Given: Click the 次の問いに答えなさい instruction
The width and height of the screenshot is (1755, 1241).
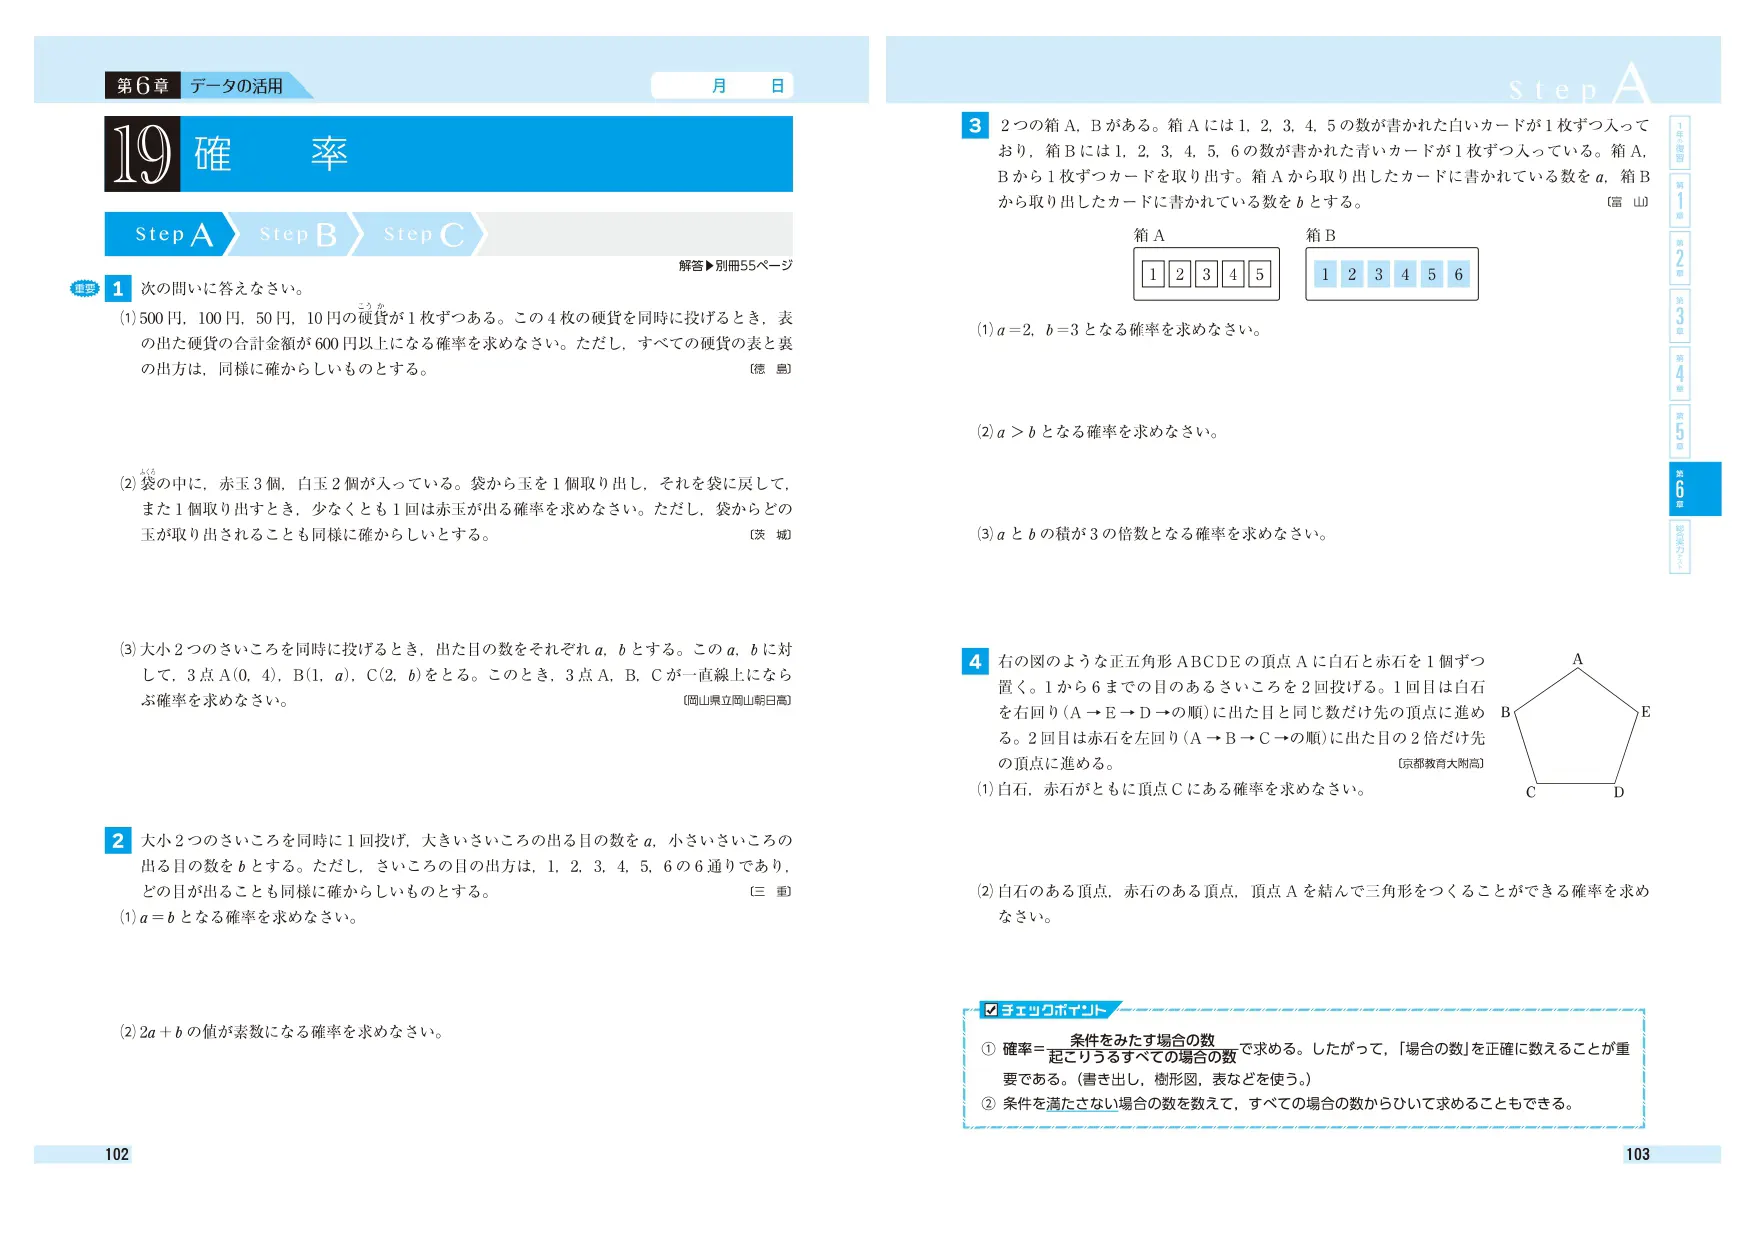Looking at the screenshot, I should coord(223,289).
